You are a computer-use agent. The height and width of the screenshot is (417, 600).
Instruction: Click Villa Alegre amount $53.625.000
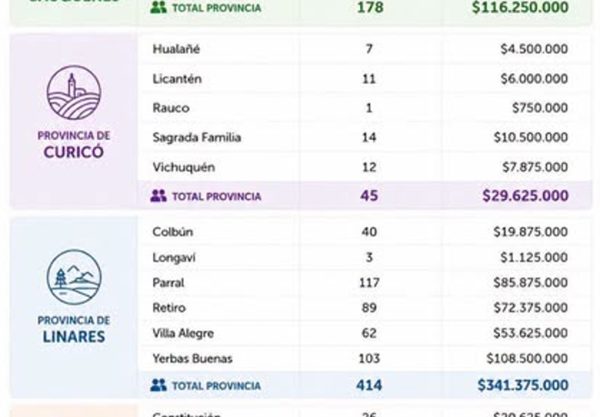click(x=530, y=333)
